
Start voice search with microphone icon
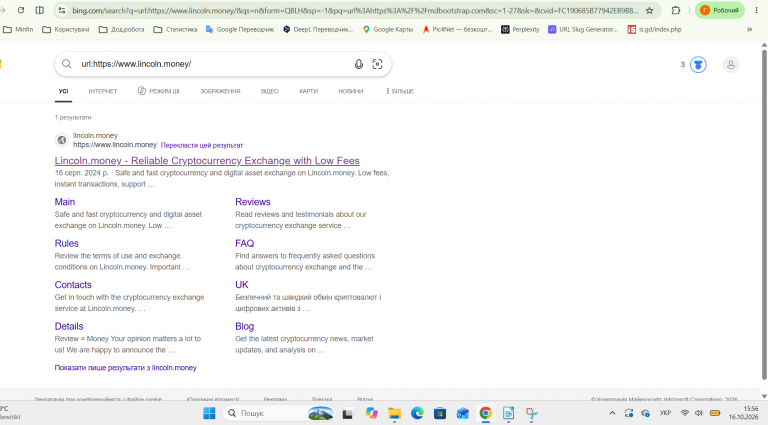click(x=359, y=64)
